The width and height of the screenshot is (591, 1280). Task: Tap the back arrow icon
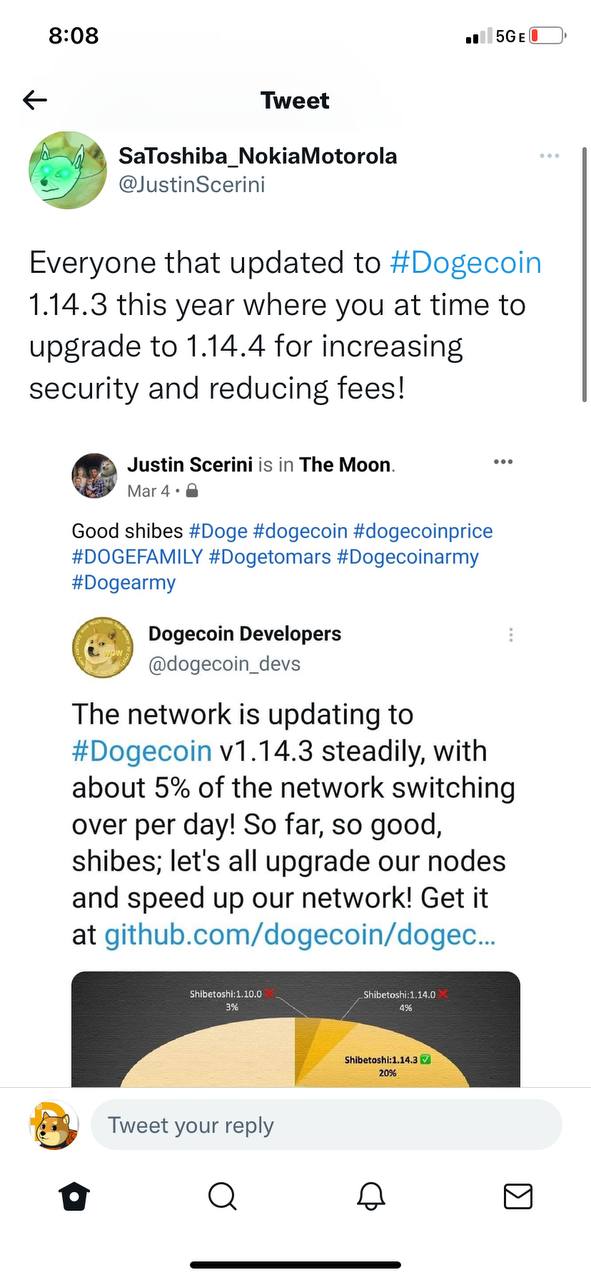[35, 100]
